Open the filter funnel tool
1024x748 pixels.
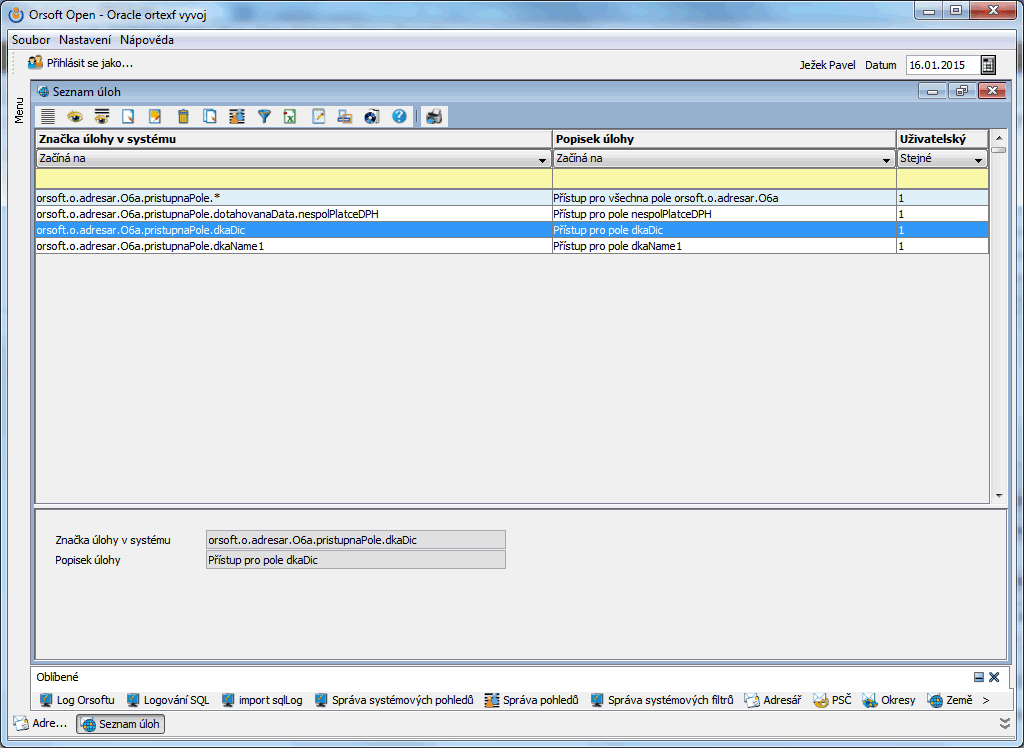[264, 117]
